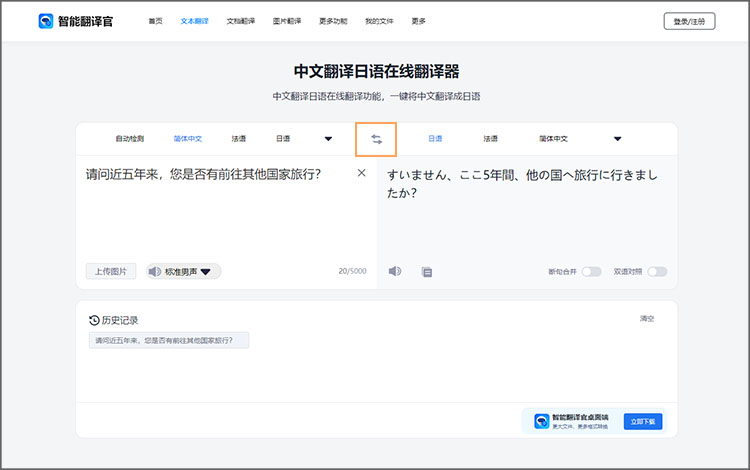The width and height of the screenshot is (750, 470).
Task: Copy the Japanese translation result
Action: [x=427, y=271]
